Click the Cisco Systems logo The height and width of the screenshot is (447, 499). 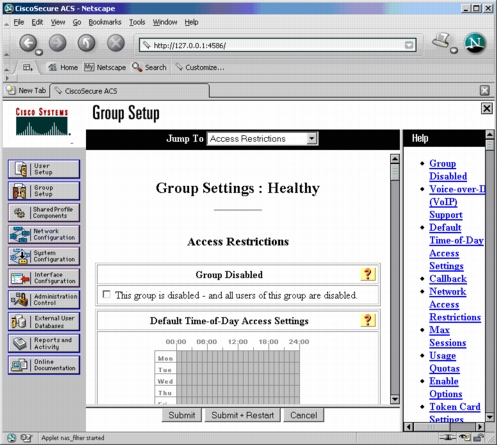tap(42, 122)
